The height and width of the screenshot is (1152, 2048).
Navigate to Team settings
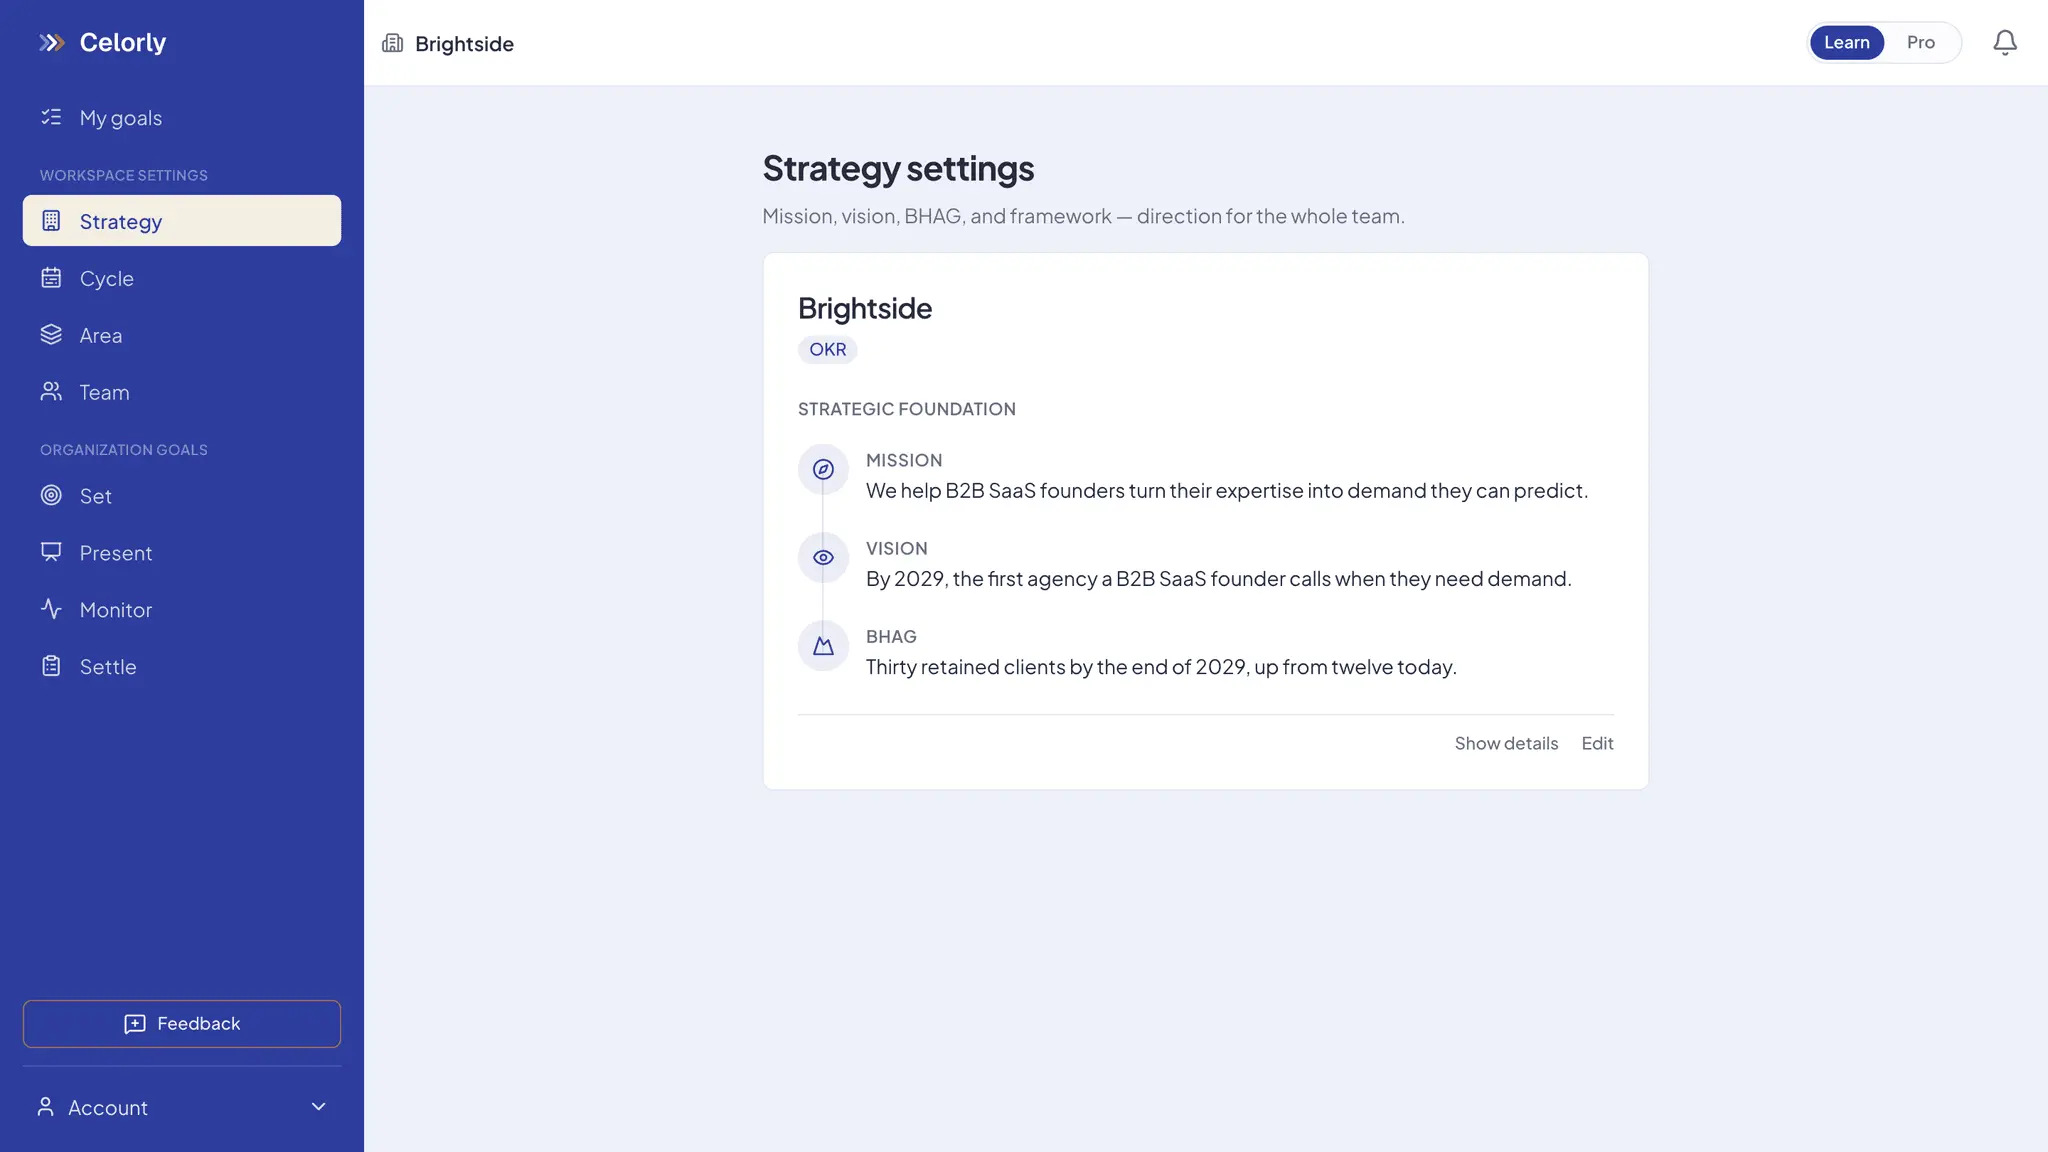182,392
